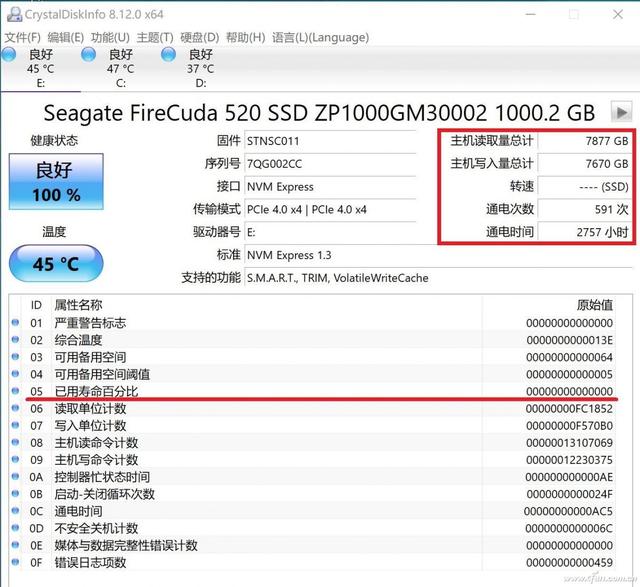Click the 原始值 column header
Screen dimensions: 640x587
coord(595,305)
